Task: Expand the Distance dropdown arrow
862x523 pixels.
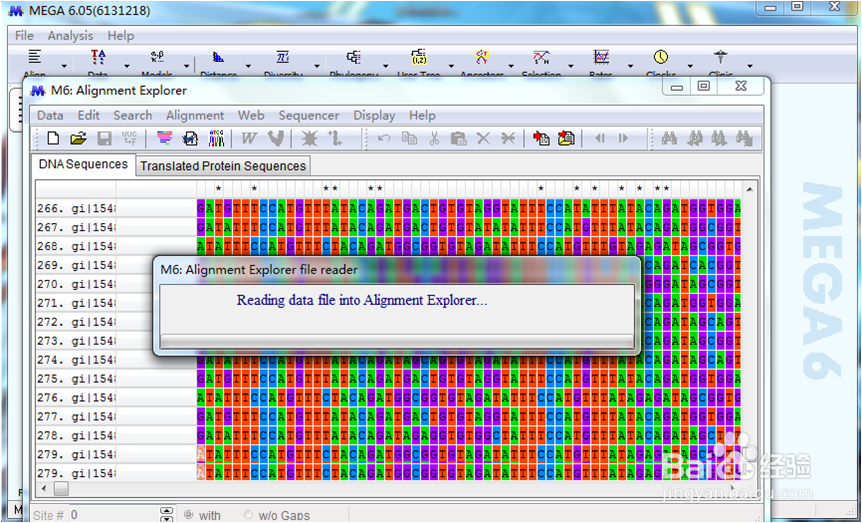Action: 248,66
